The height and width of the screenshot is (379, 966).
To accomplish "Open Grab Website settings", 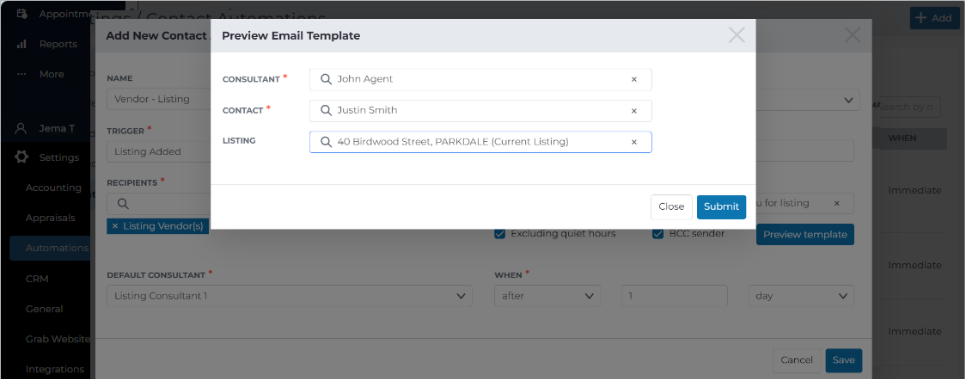I will (57, 339).
